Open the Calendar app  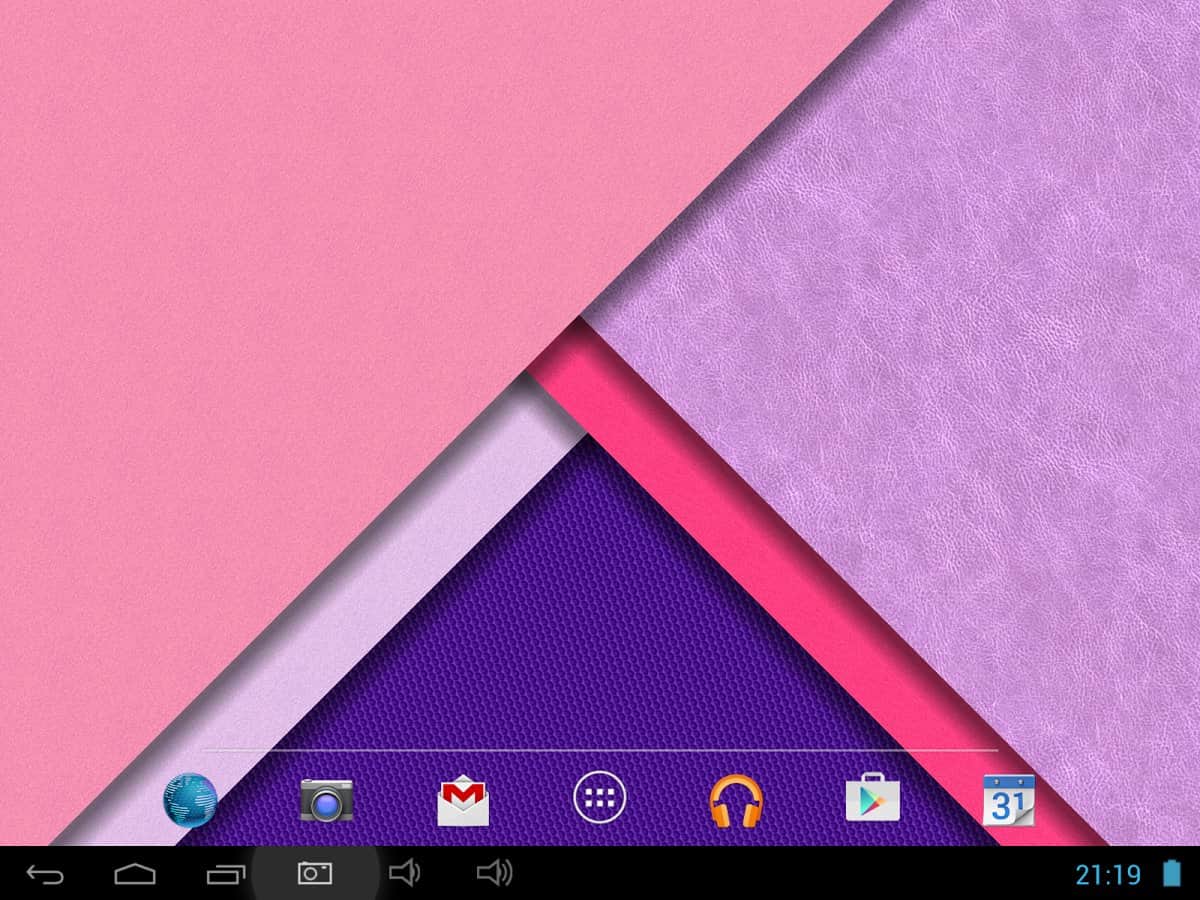click(x=1008, y=800)
